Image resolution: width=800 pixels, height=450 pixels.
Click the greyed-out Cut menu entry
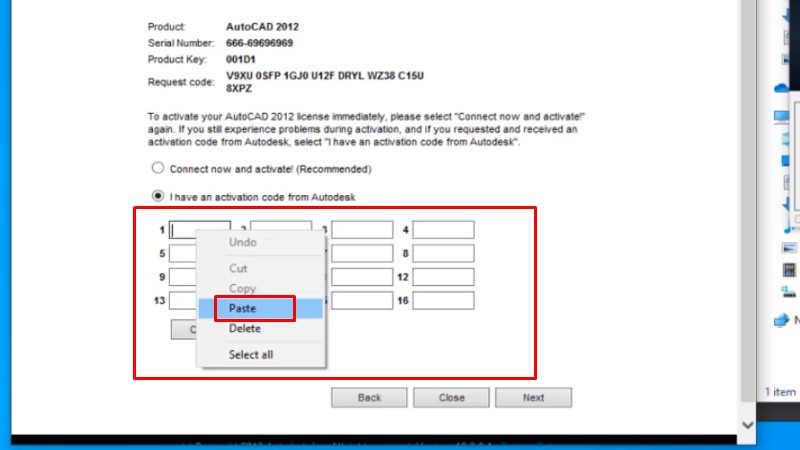[x=238, y=268]
